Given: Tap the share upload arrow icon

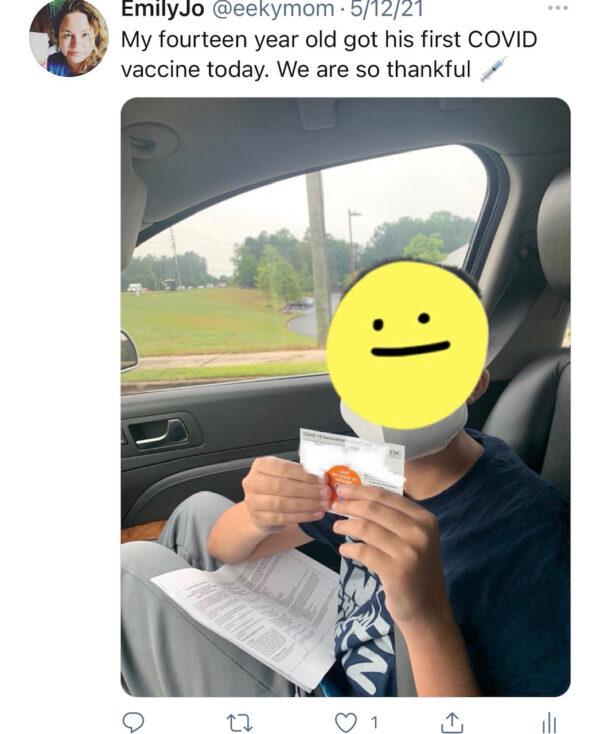Looking at the screenshot, I should [x=452, y=722].
